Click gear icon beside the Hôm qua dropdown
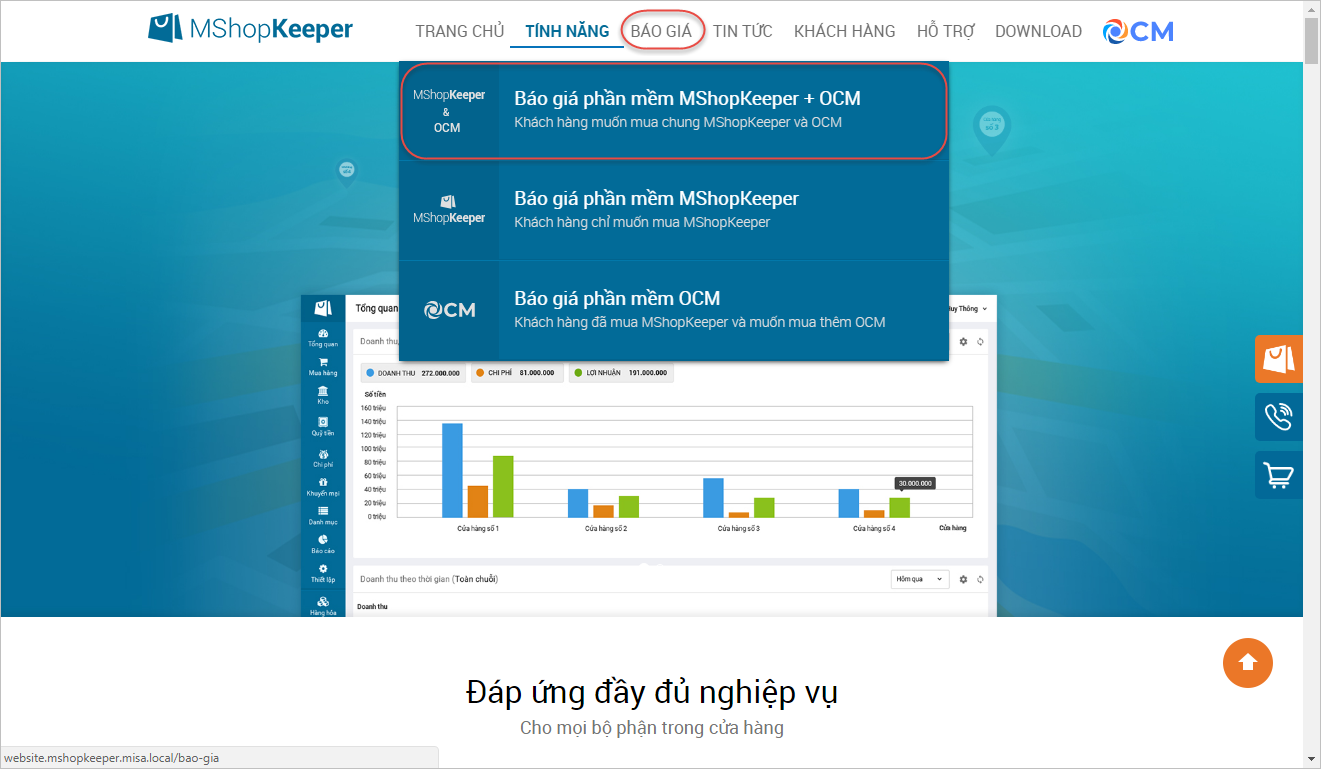 963,579
